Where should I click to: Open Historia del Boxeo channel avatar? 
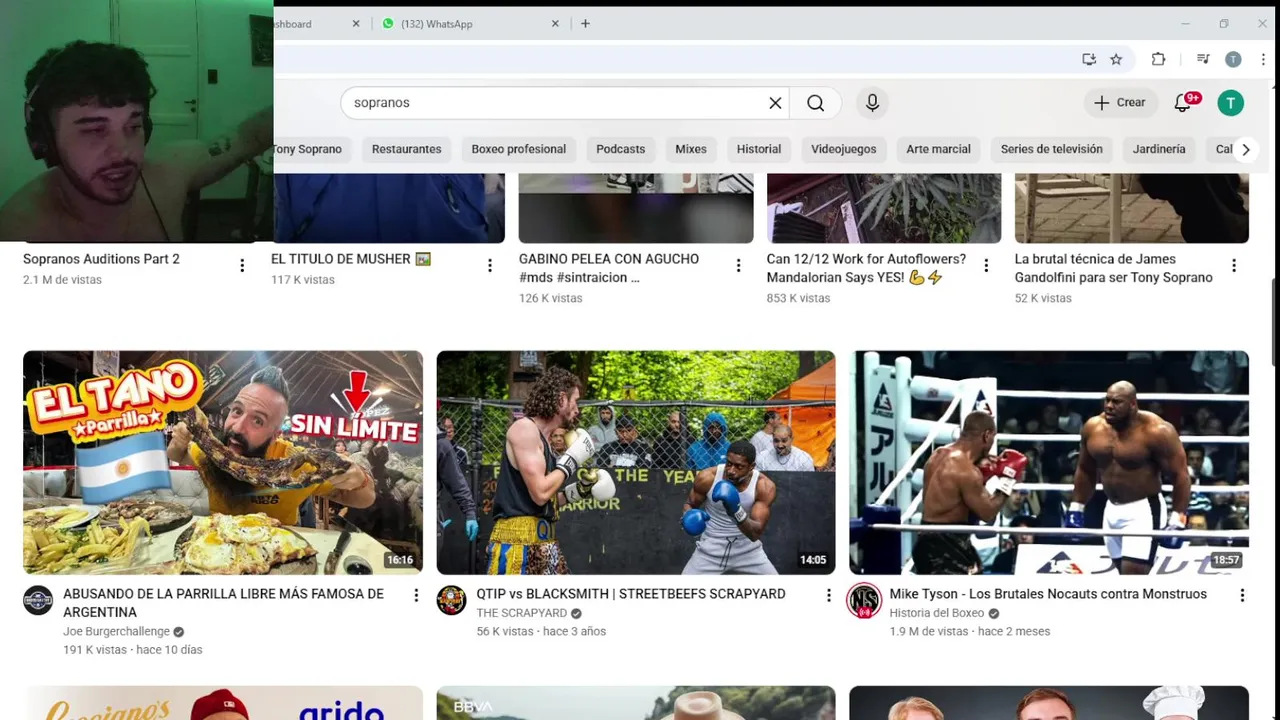[864, 600]
